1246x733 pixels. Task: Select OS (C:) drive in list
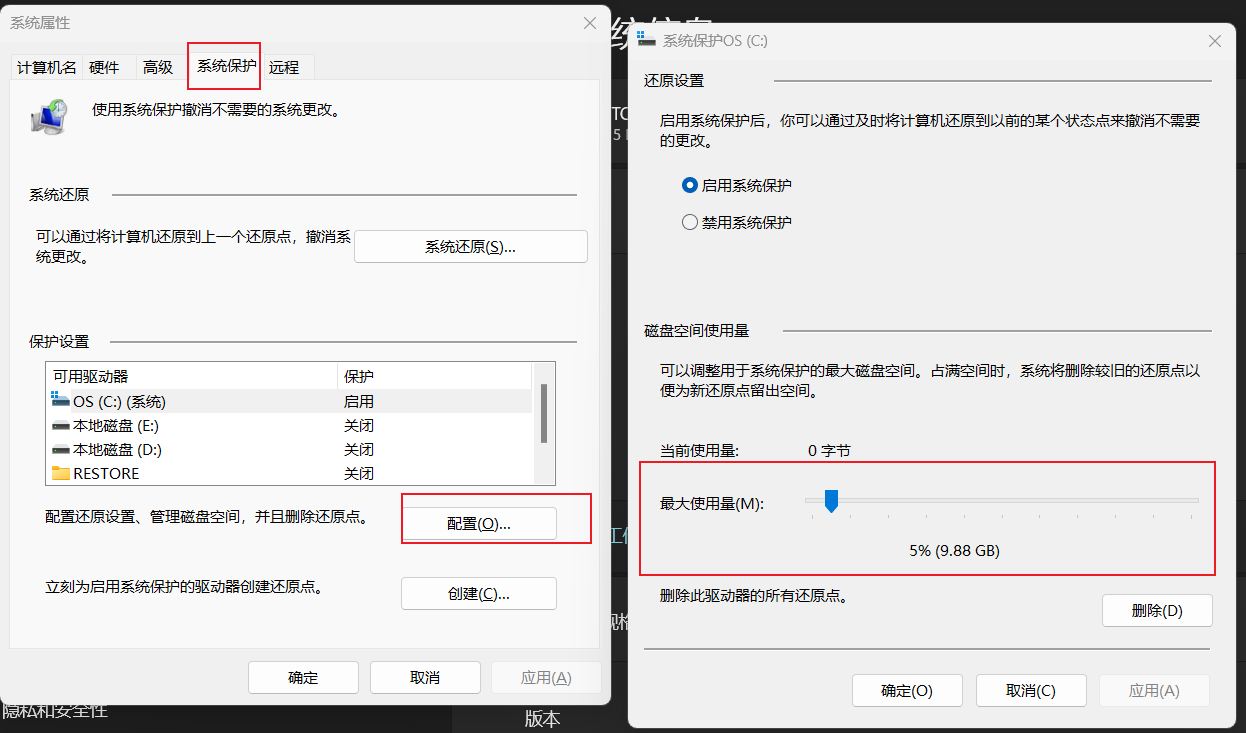[x=119, y=401]
